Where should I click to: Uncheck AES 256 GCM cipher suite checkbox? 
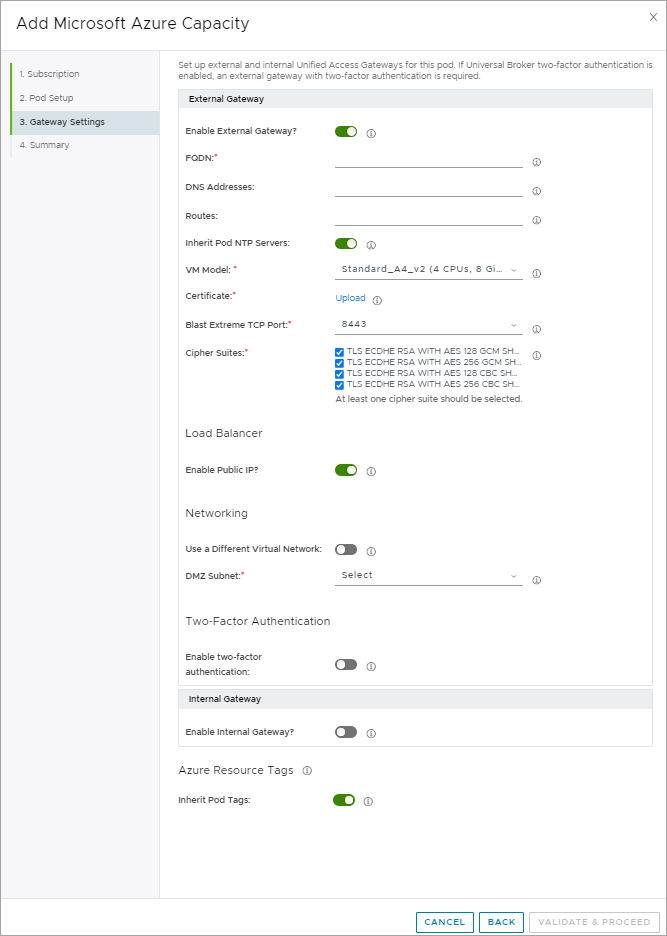tap(339, 363)
